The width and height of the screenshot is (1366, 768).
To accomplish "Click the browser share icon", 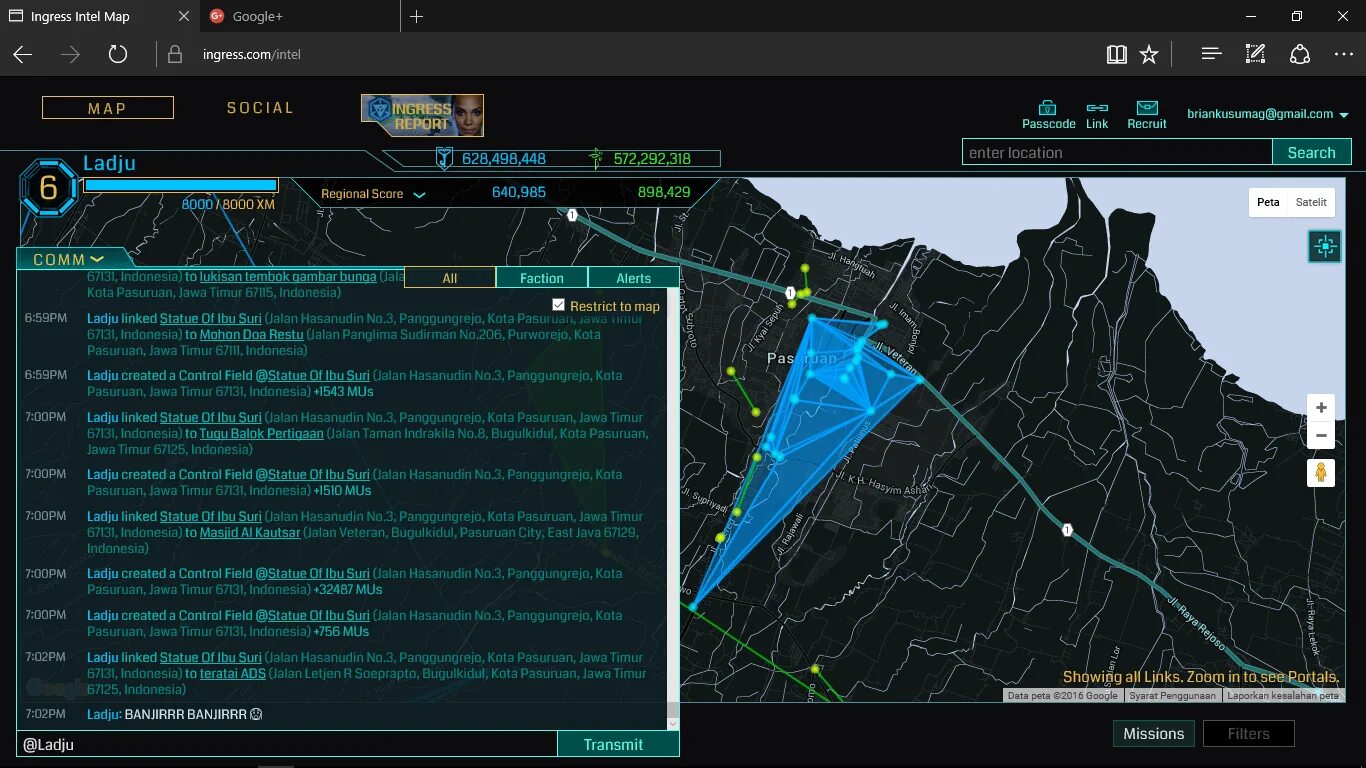I will pos(1299,54).
